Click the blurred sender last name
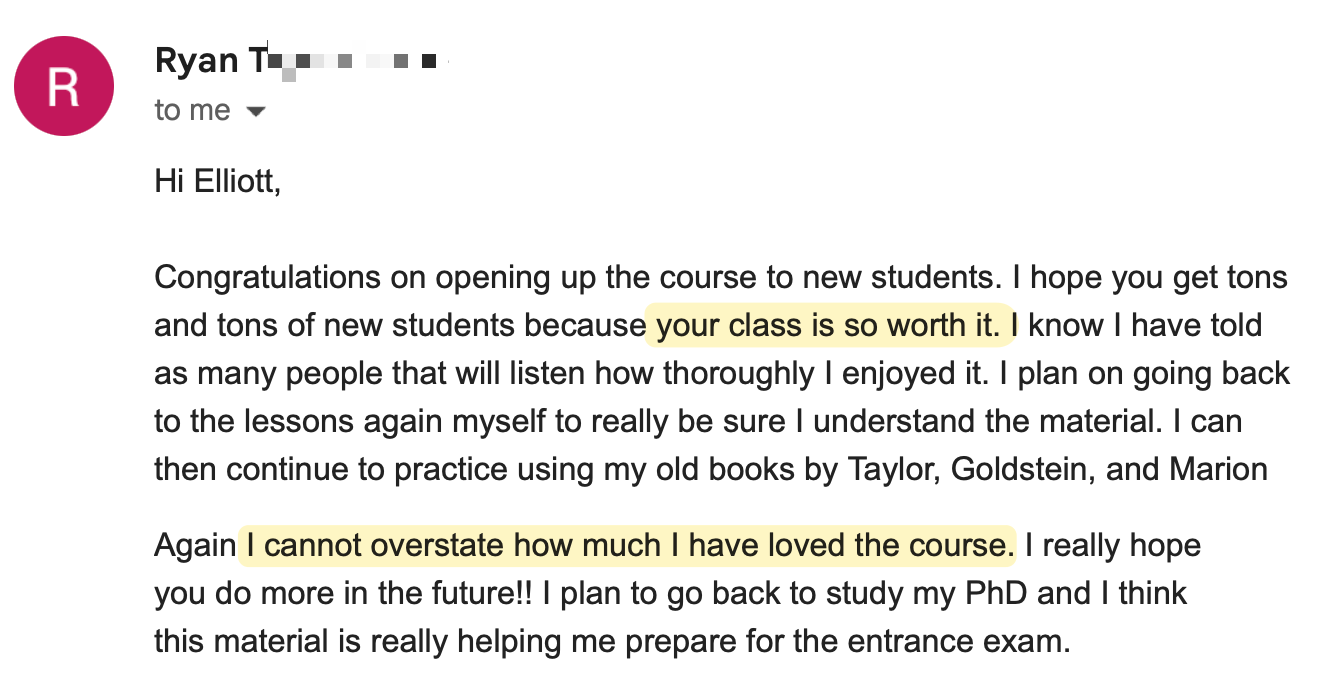This screenshot has height=694, width=1332. point(350,63)
